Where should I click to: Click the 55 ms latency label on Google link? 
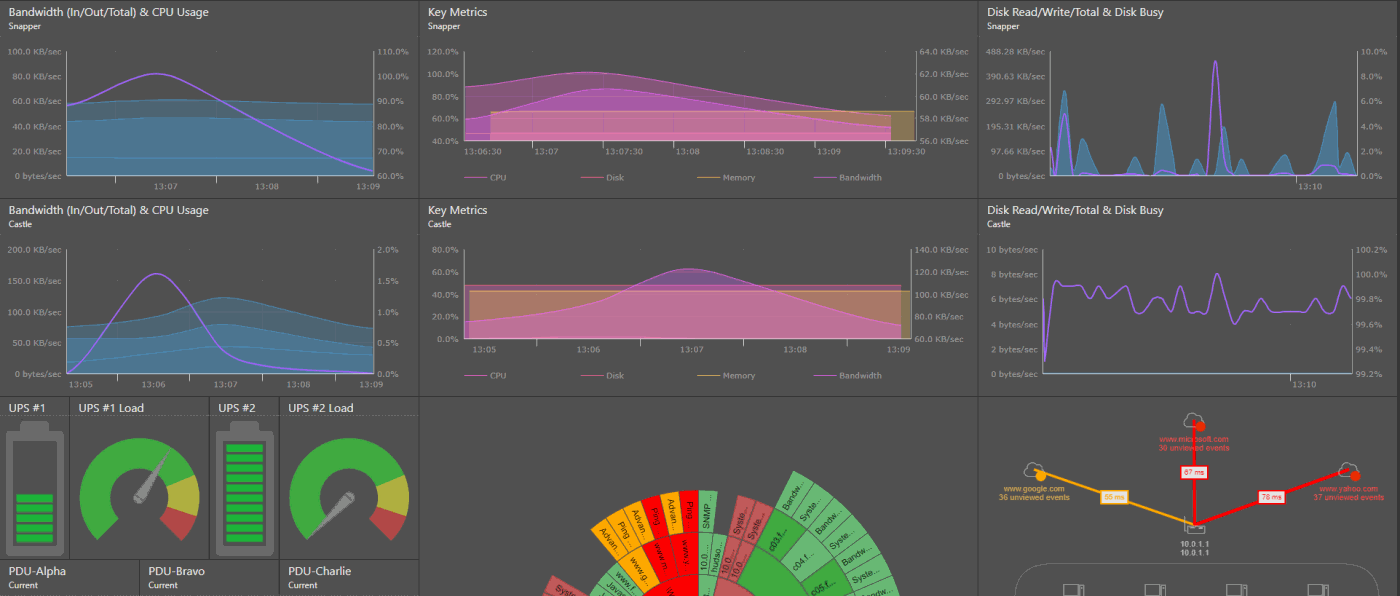(1113, 496)
